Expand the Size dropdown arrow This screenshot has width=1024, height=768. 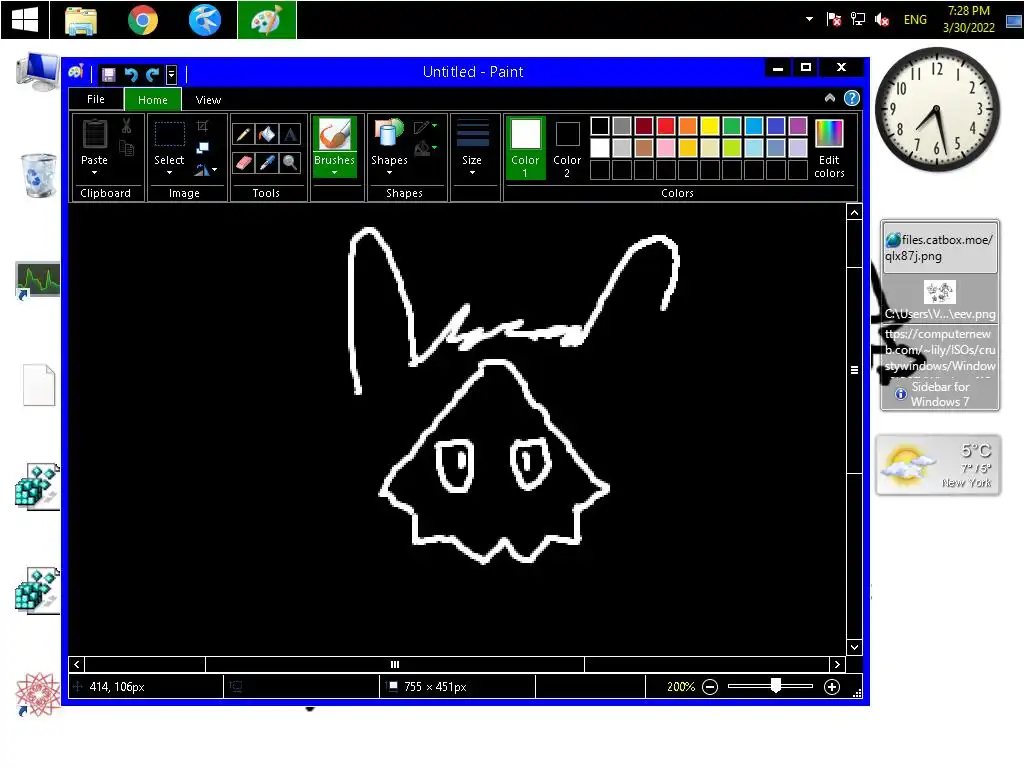(472, 172)
